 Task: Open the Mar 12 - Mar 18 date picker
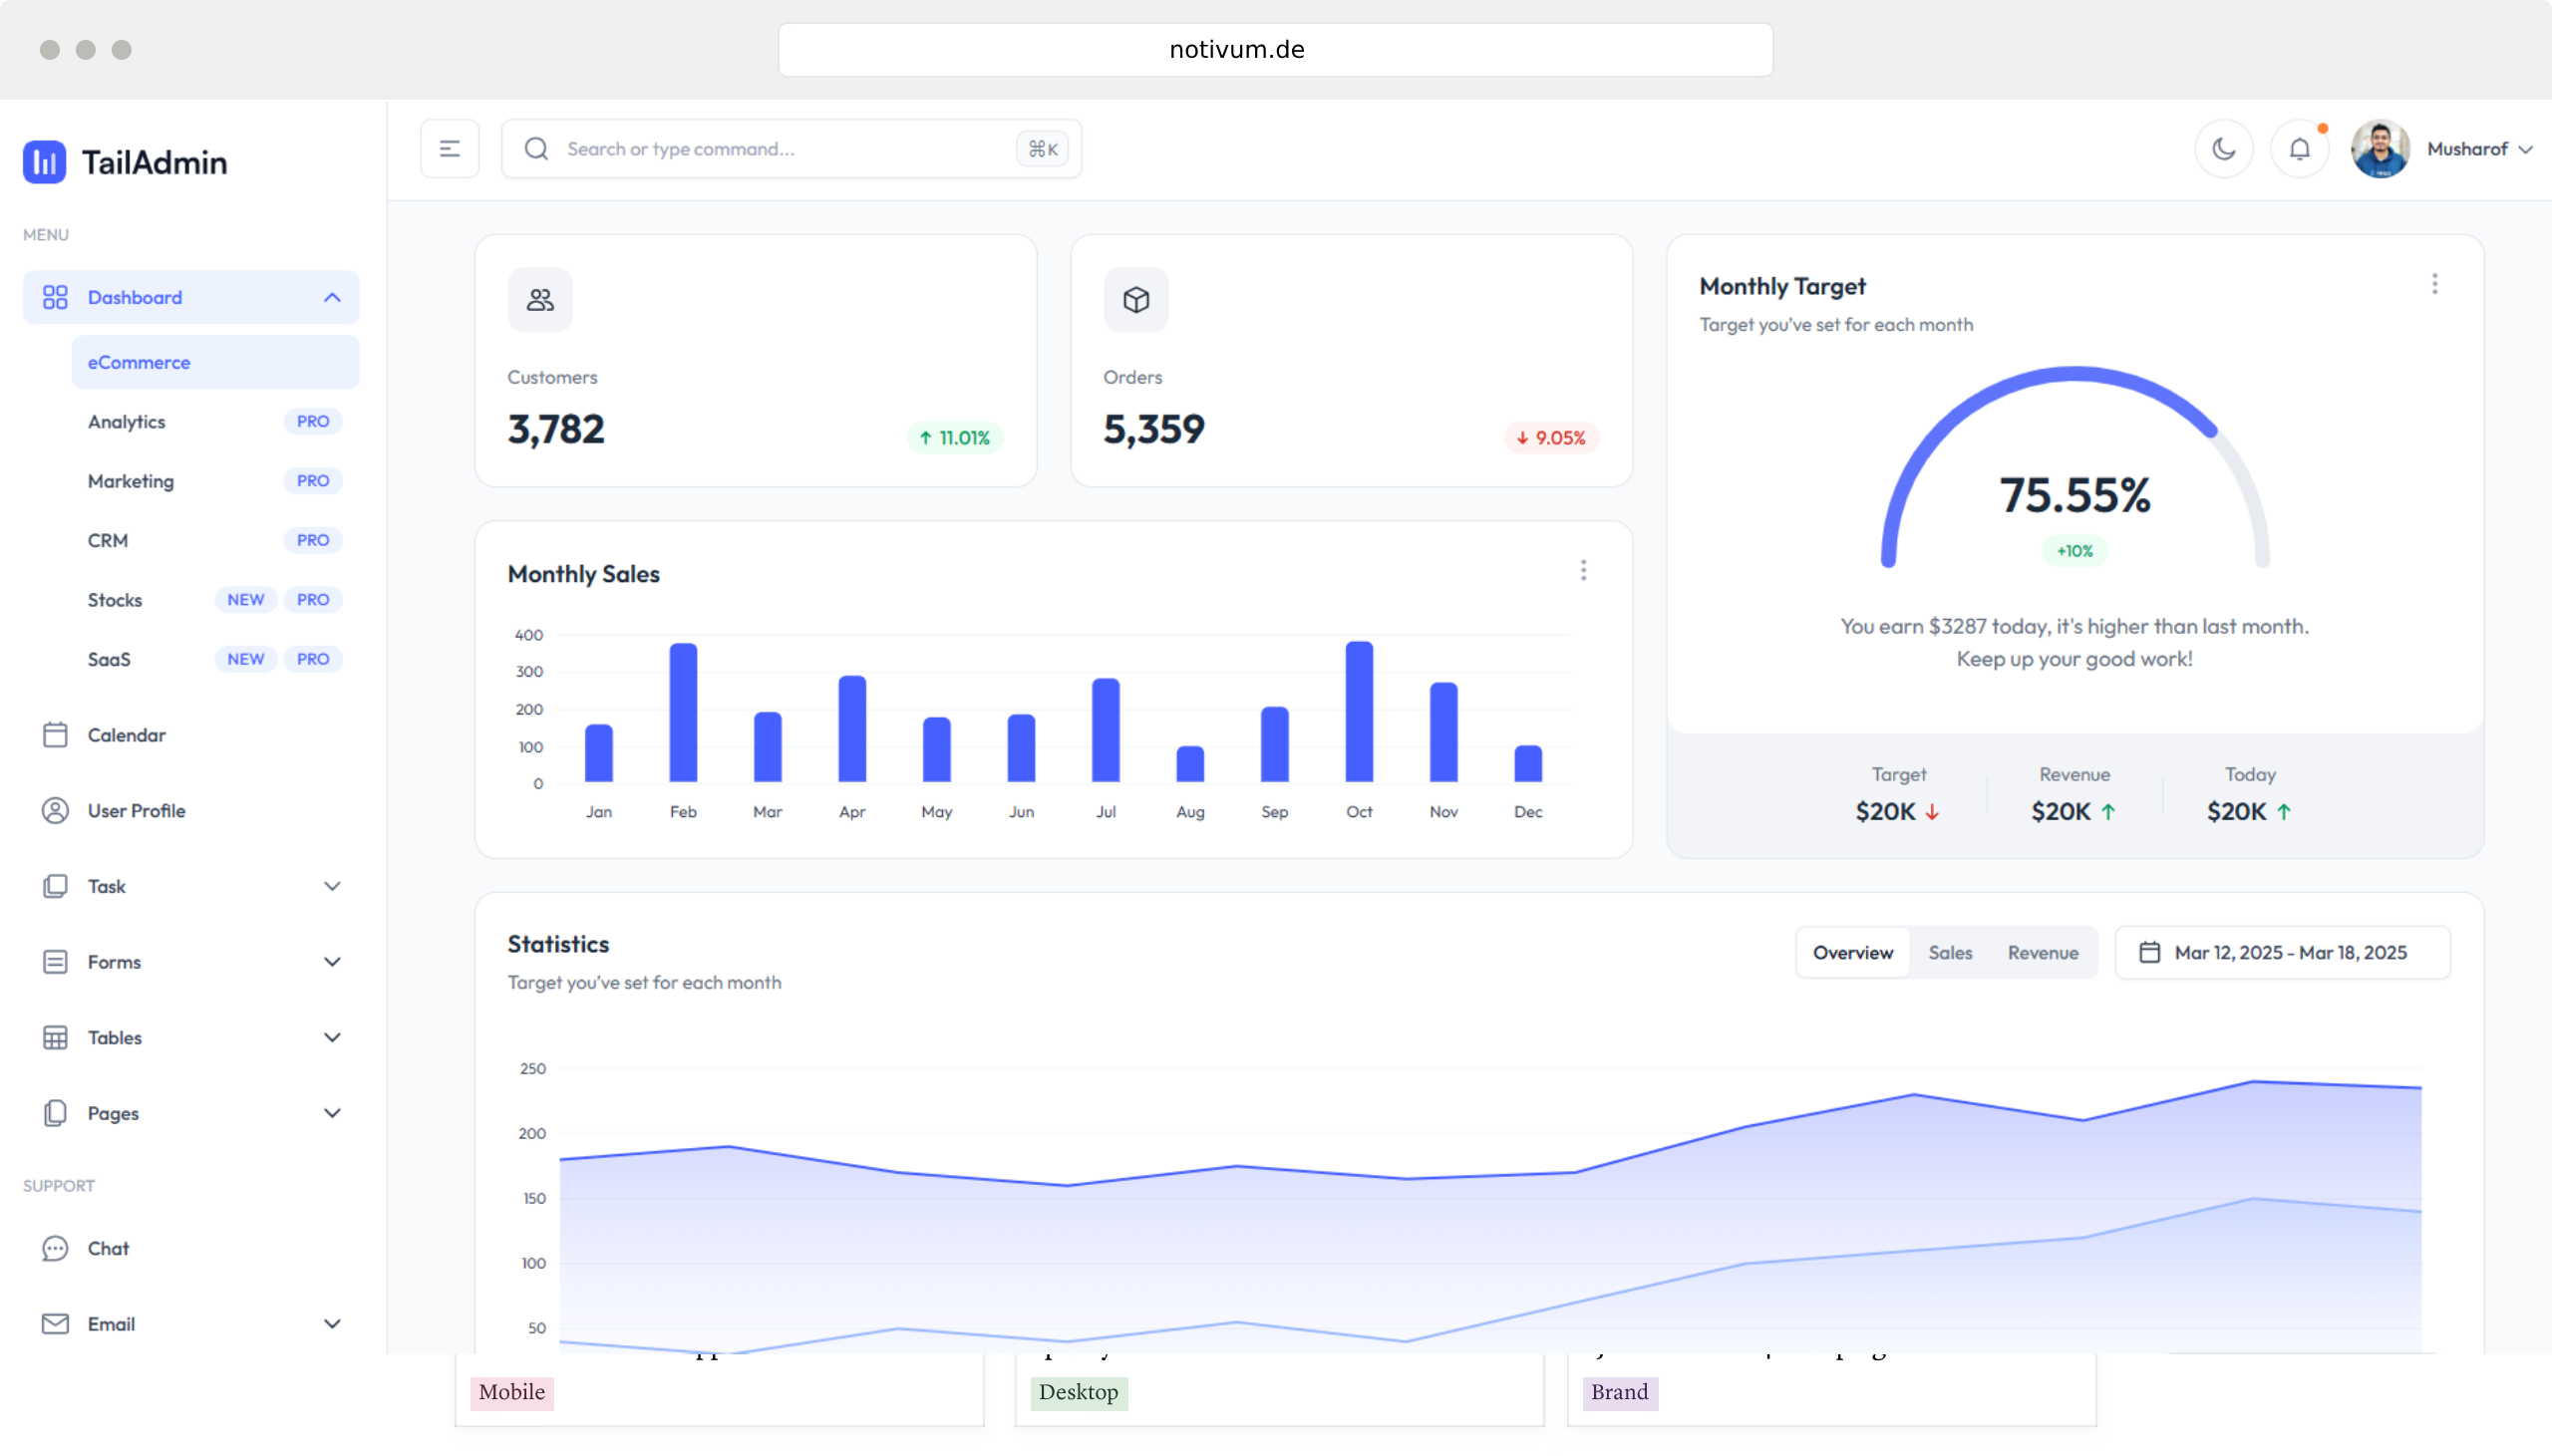point(2283,953)
